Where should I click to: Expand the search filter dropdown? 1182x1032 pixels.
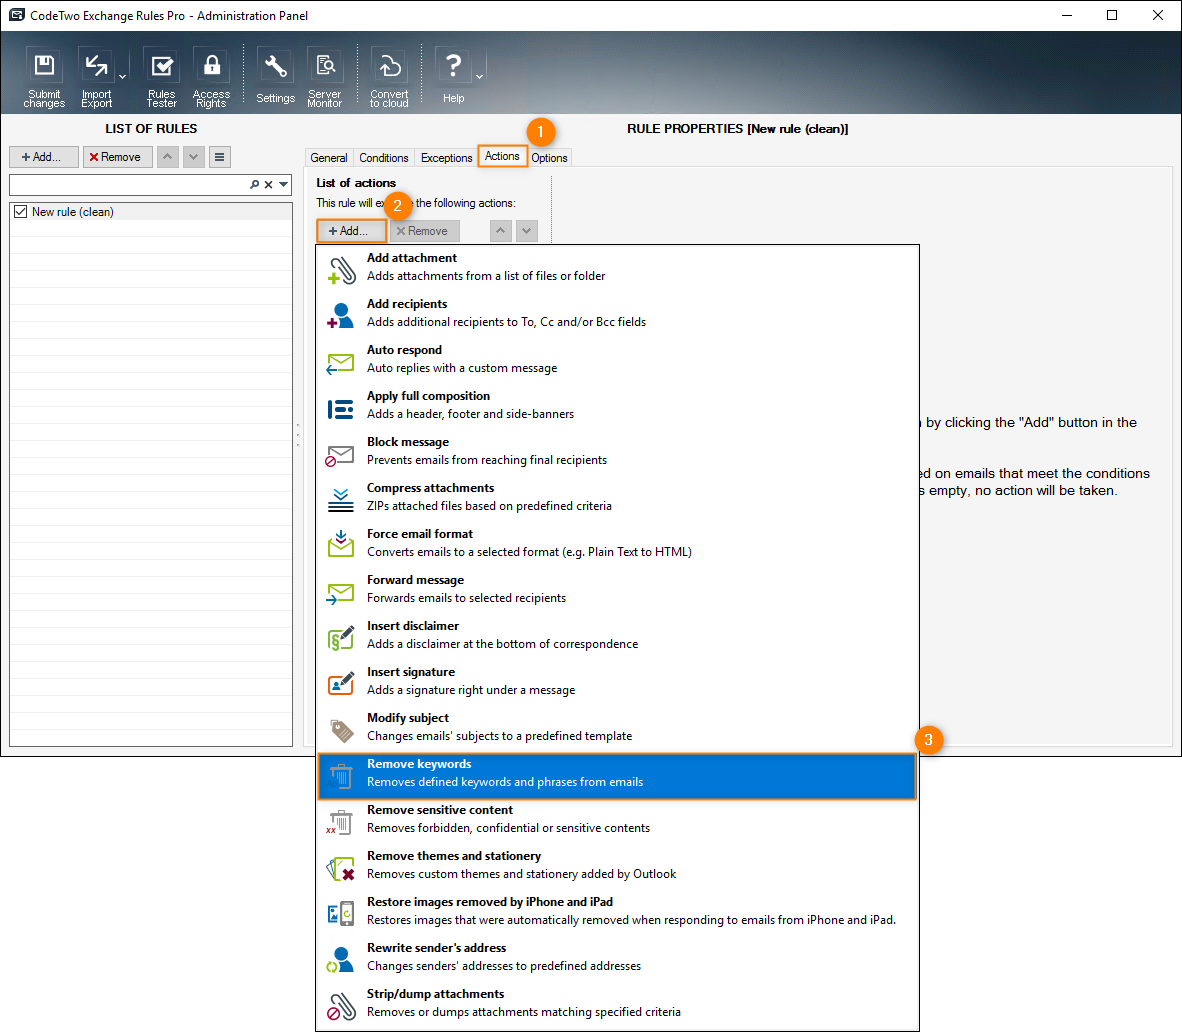283,185
